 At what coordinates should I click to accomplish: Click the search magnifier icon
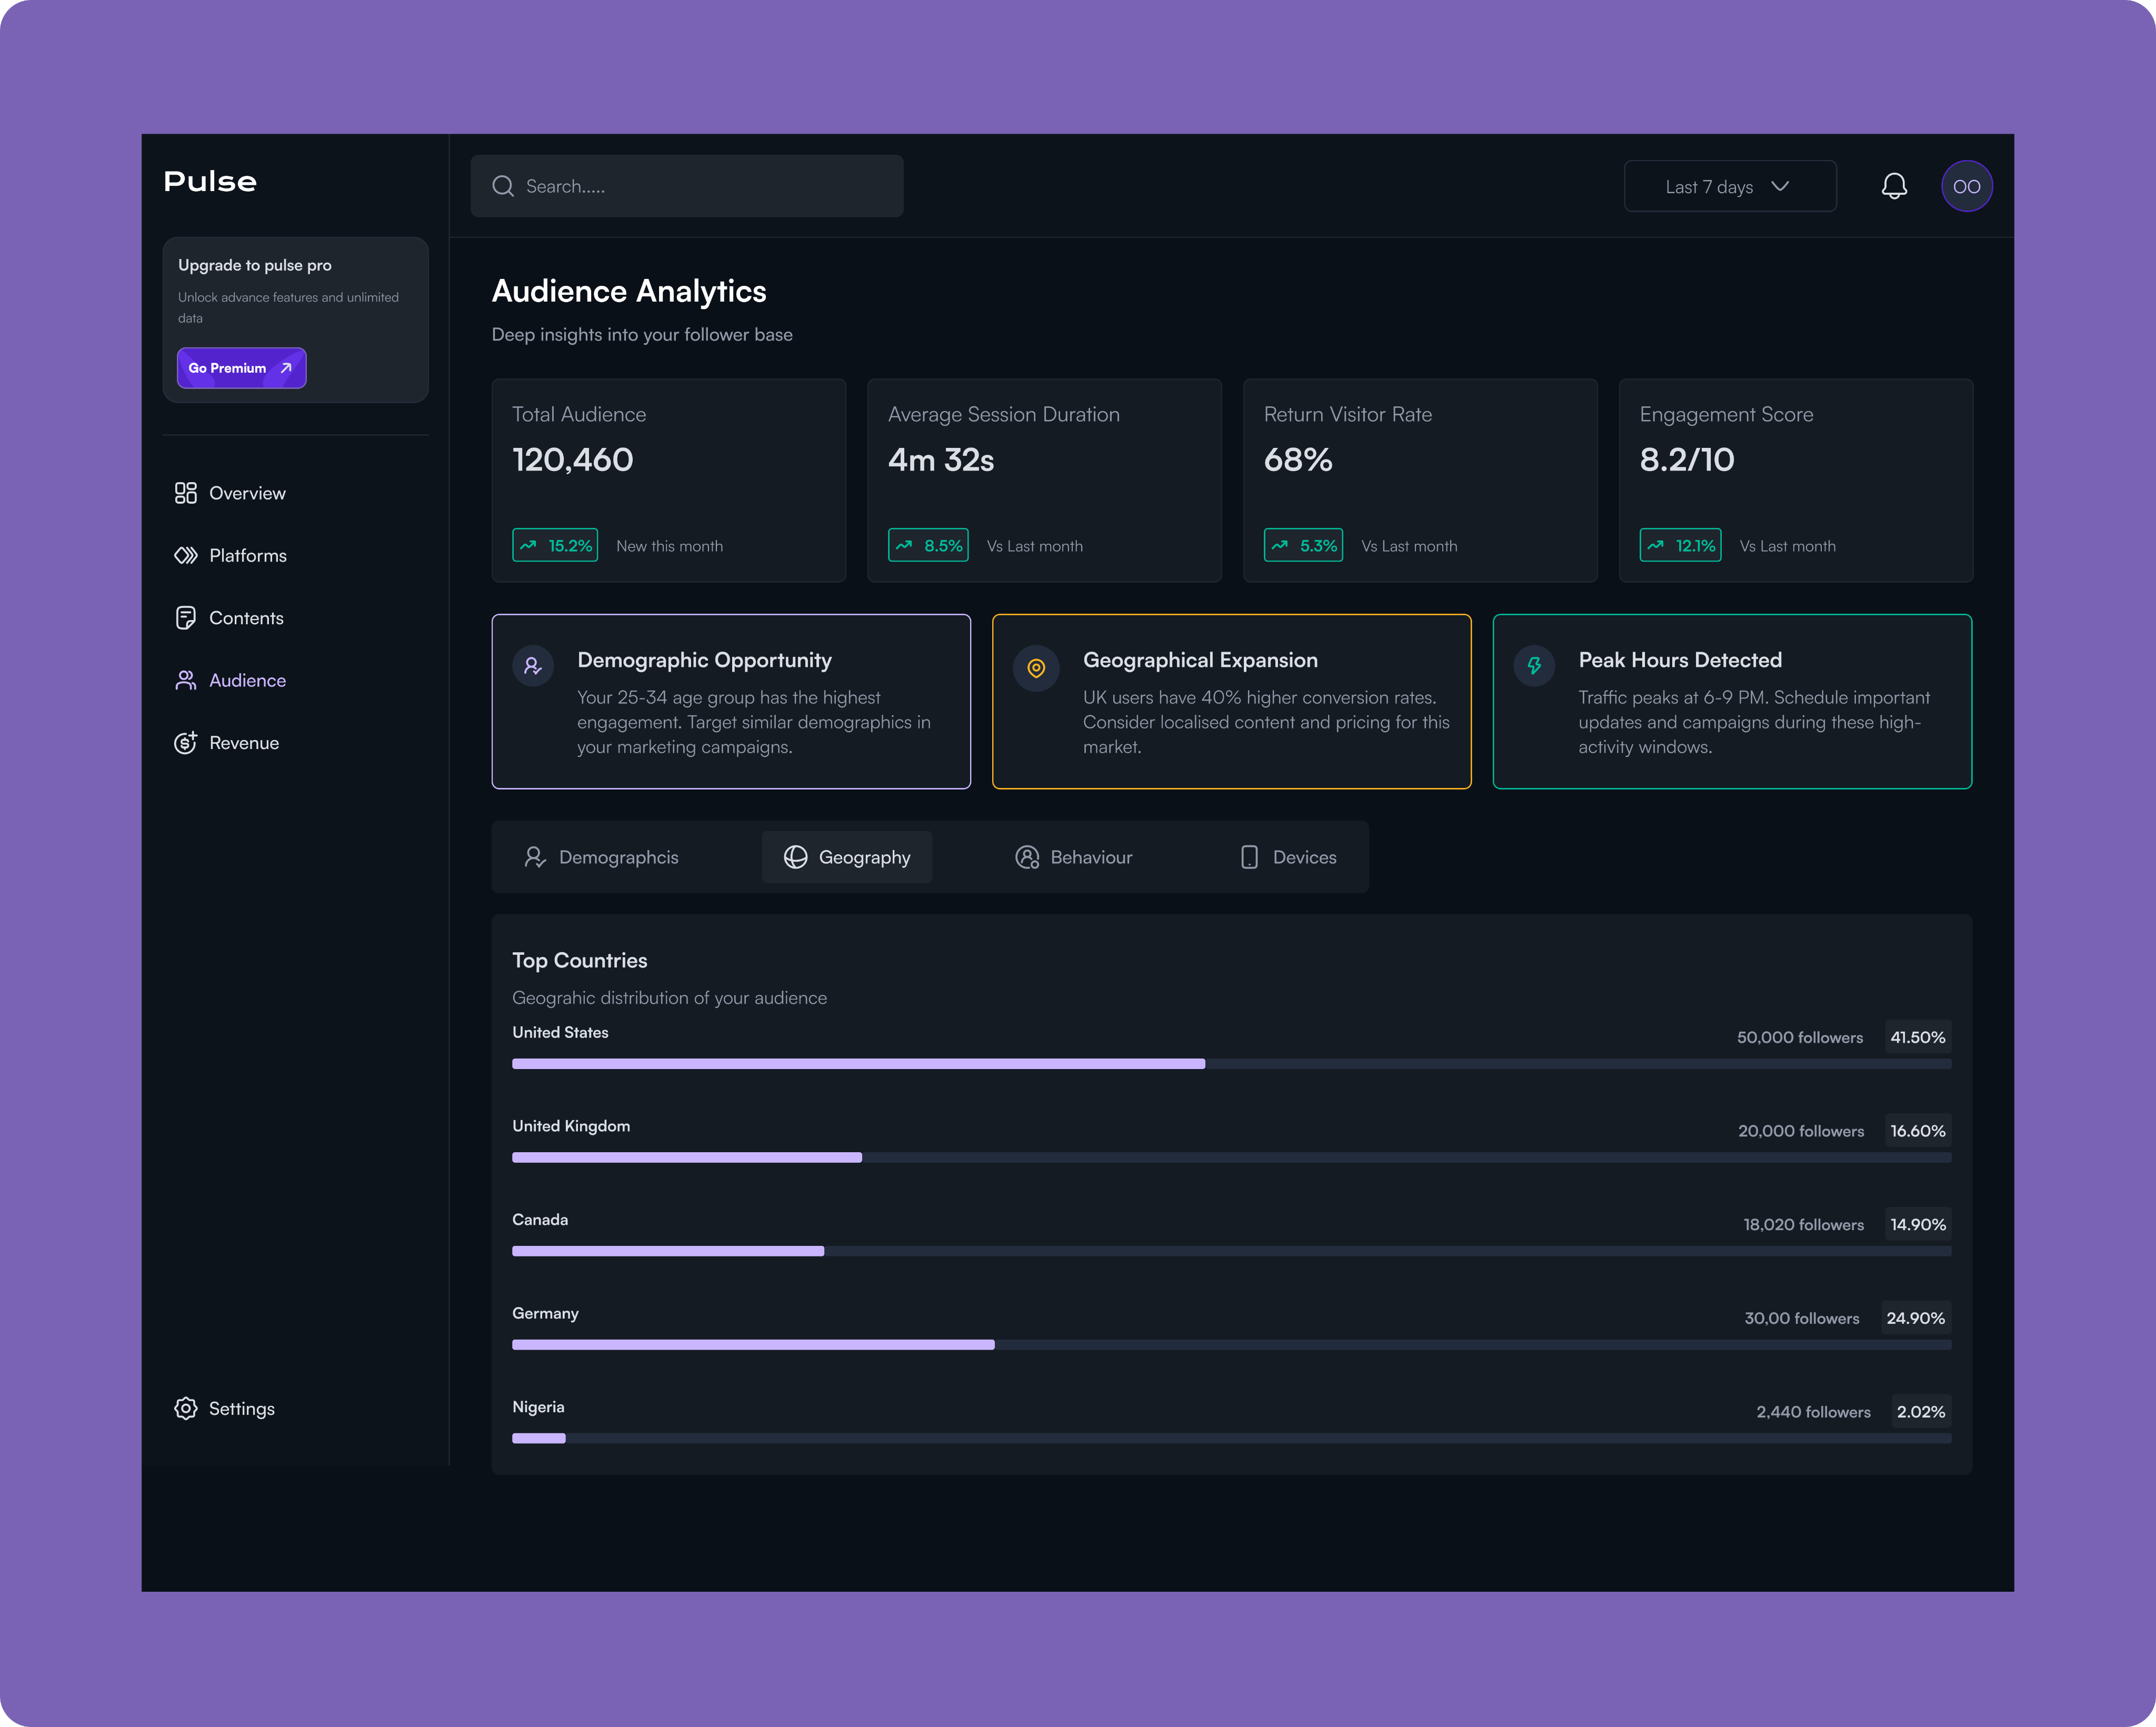click(x=503, y=186)
